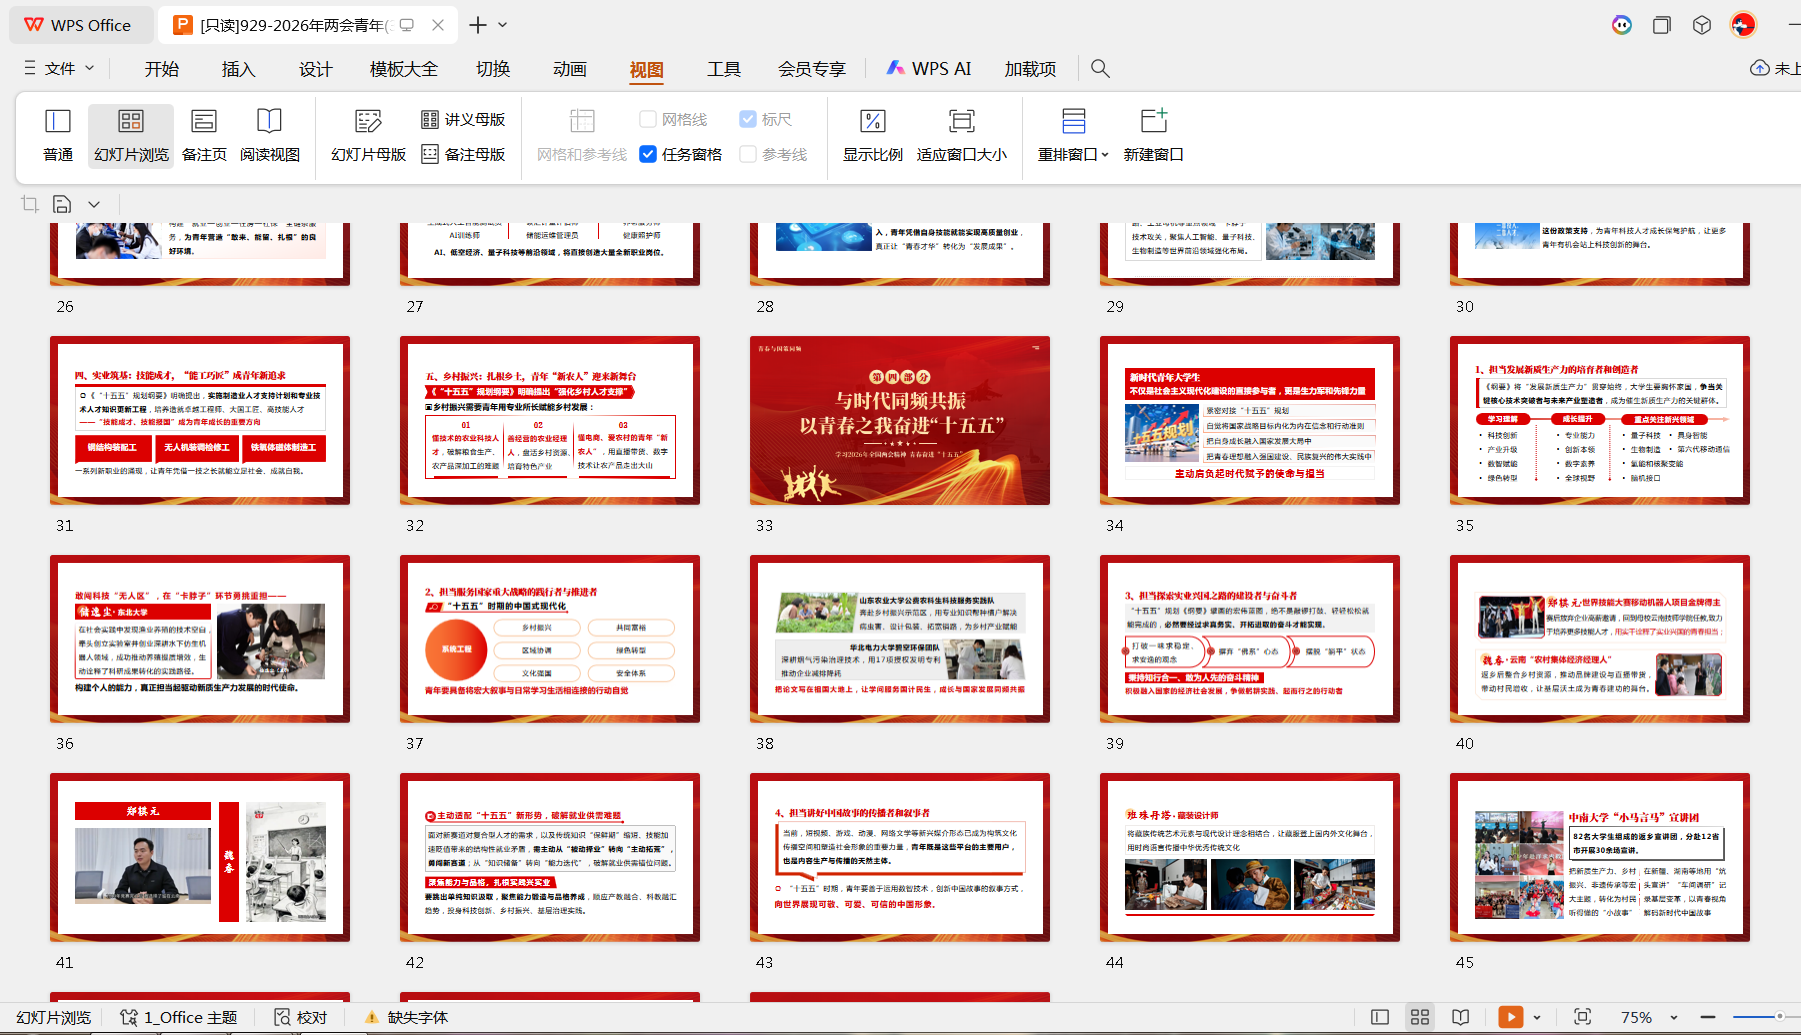This screenshot has height=1035, width=1801.
Task: Fit slide to window (适应窗口大小)
Action: click(x=962, y=135)
